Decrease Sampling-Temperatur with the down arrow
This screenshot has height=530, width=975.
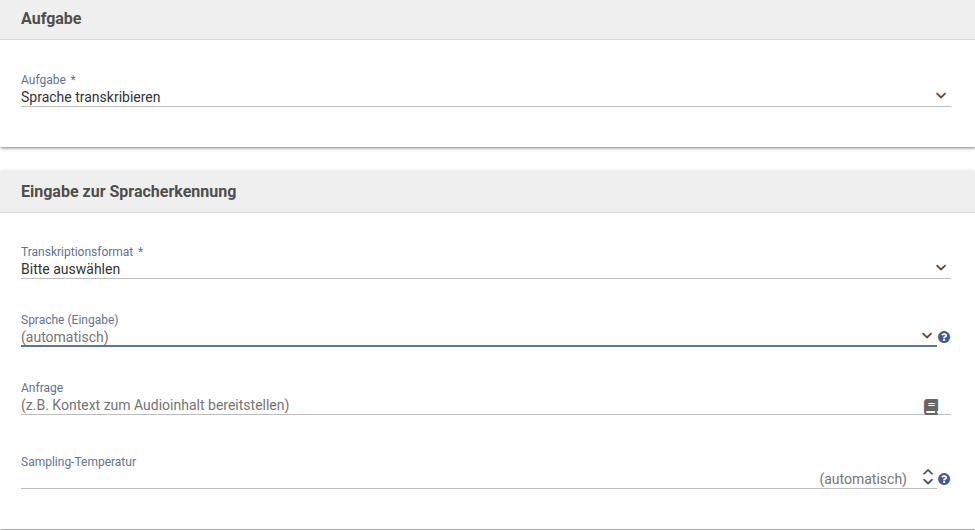point(928,484)
